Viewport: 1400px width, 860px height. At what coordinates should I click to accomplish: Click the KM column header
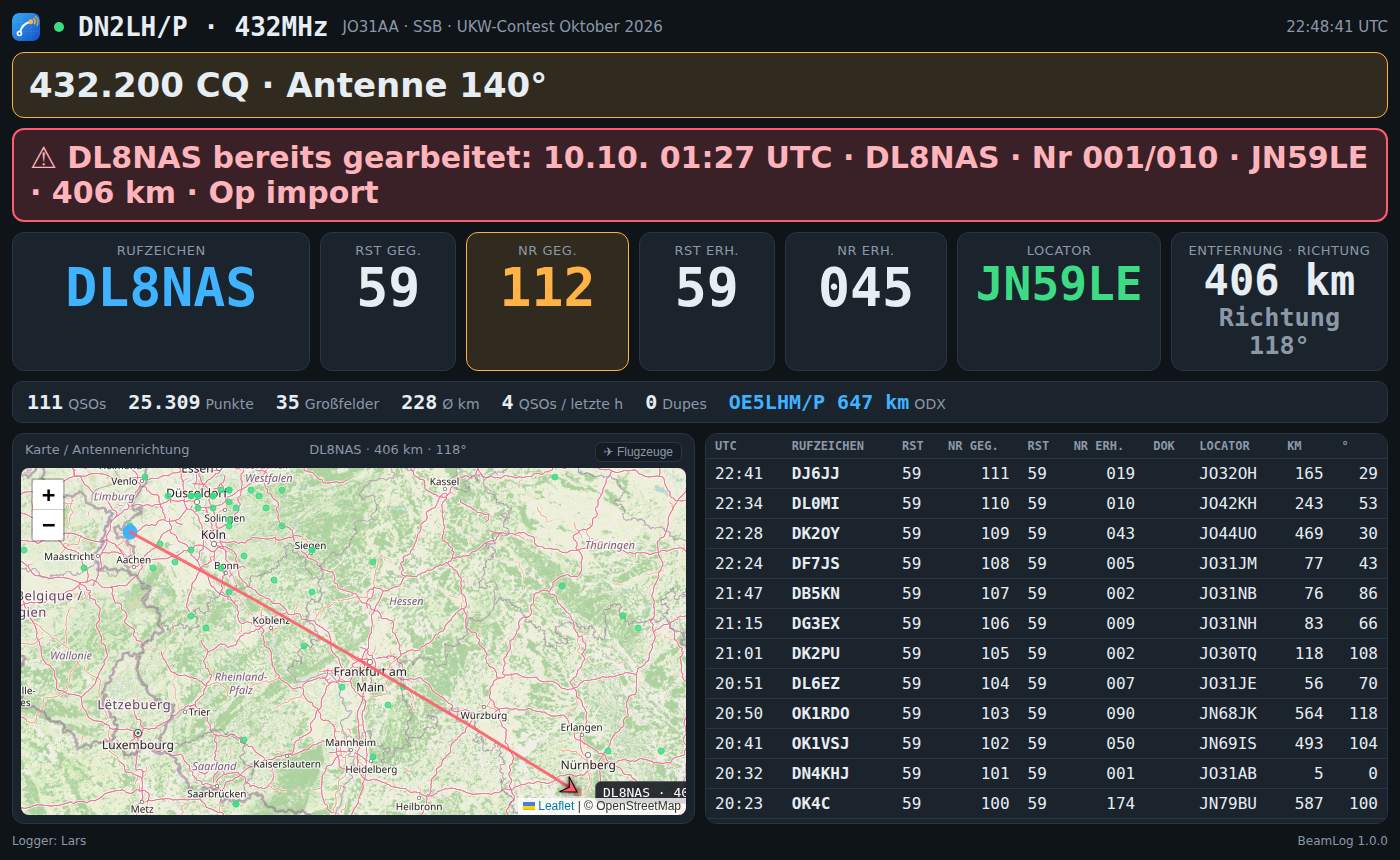point(1294,446)
